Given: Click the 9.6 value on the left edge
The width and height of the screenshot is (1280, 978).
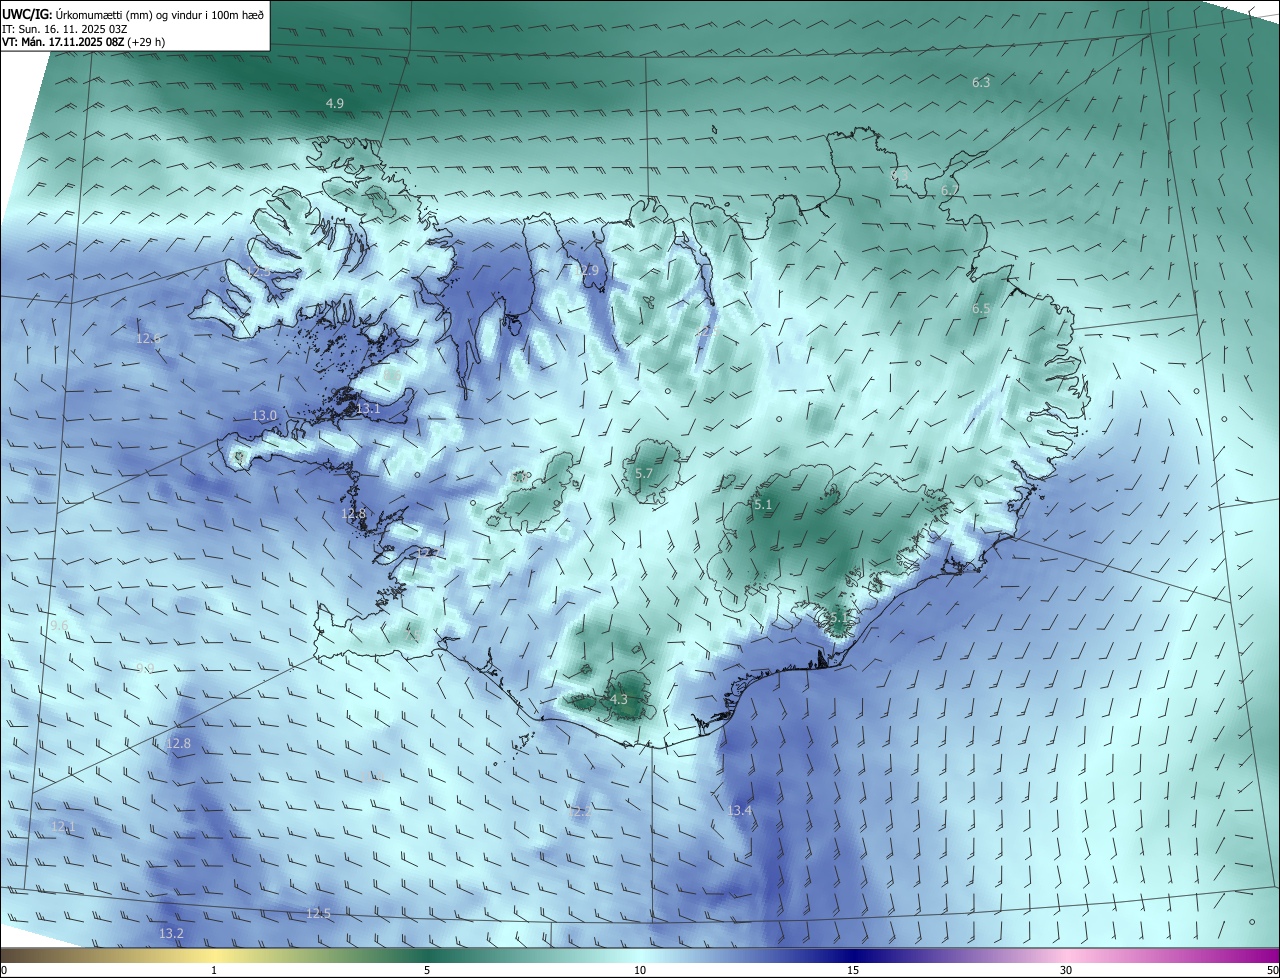Looking at the screenshot, I should (59, 625).
